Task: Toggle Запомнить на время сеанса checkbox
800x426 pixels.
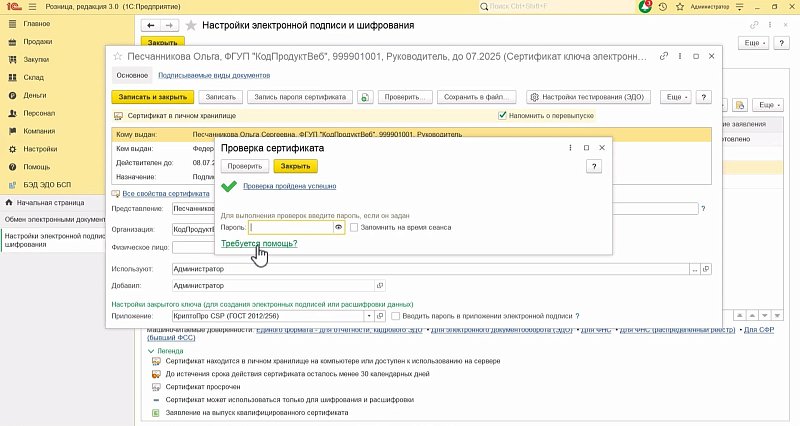Action: [x=354, y=228]
